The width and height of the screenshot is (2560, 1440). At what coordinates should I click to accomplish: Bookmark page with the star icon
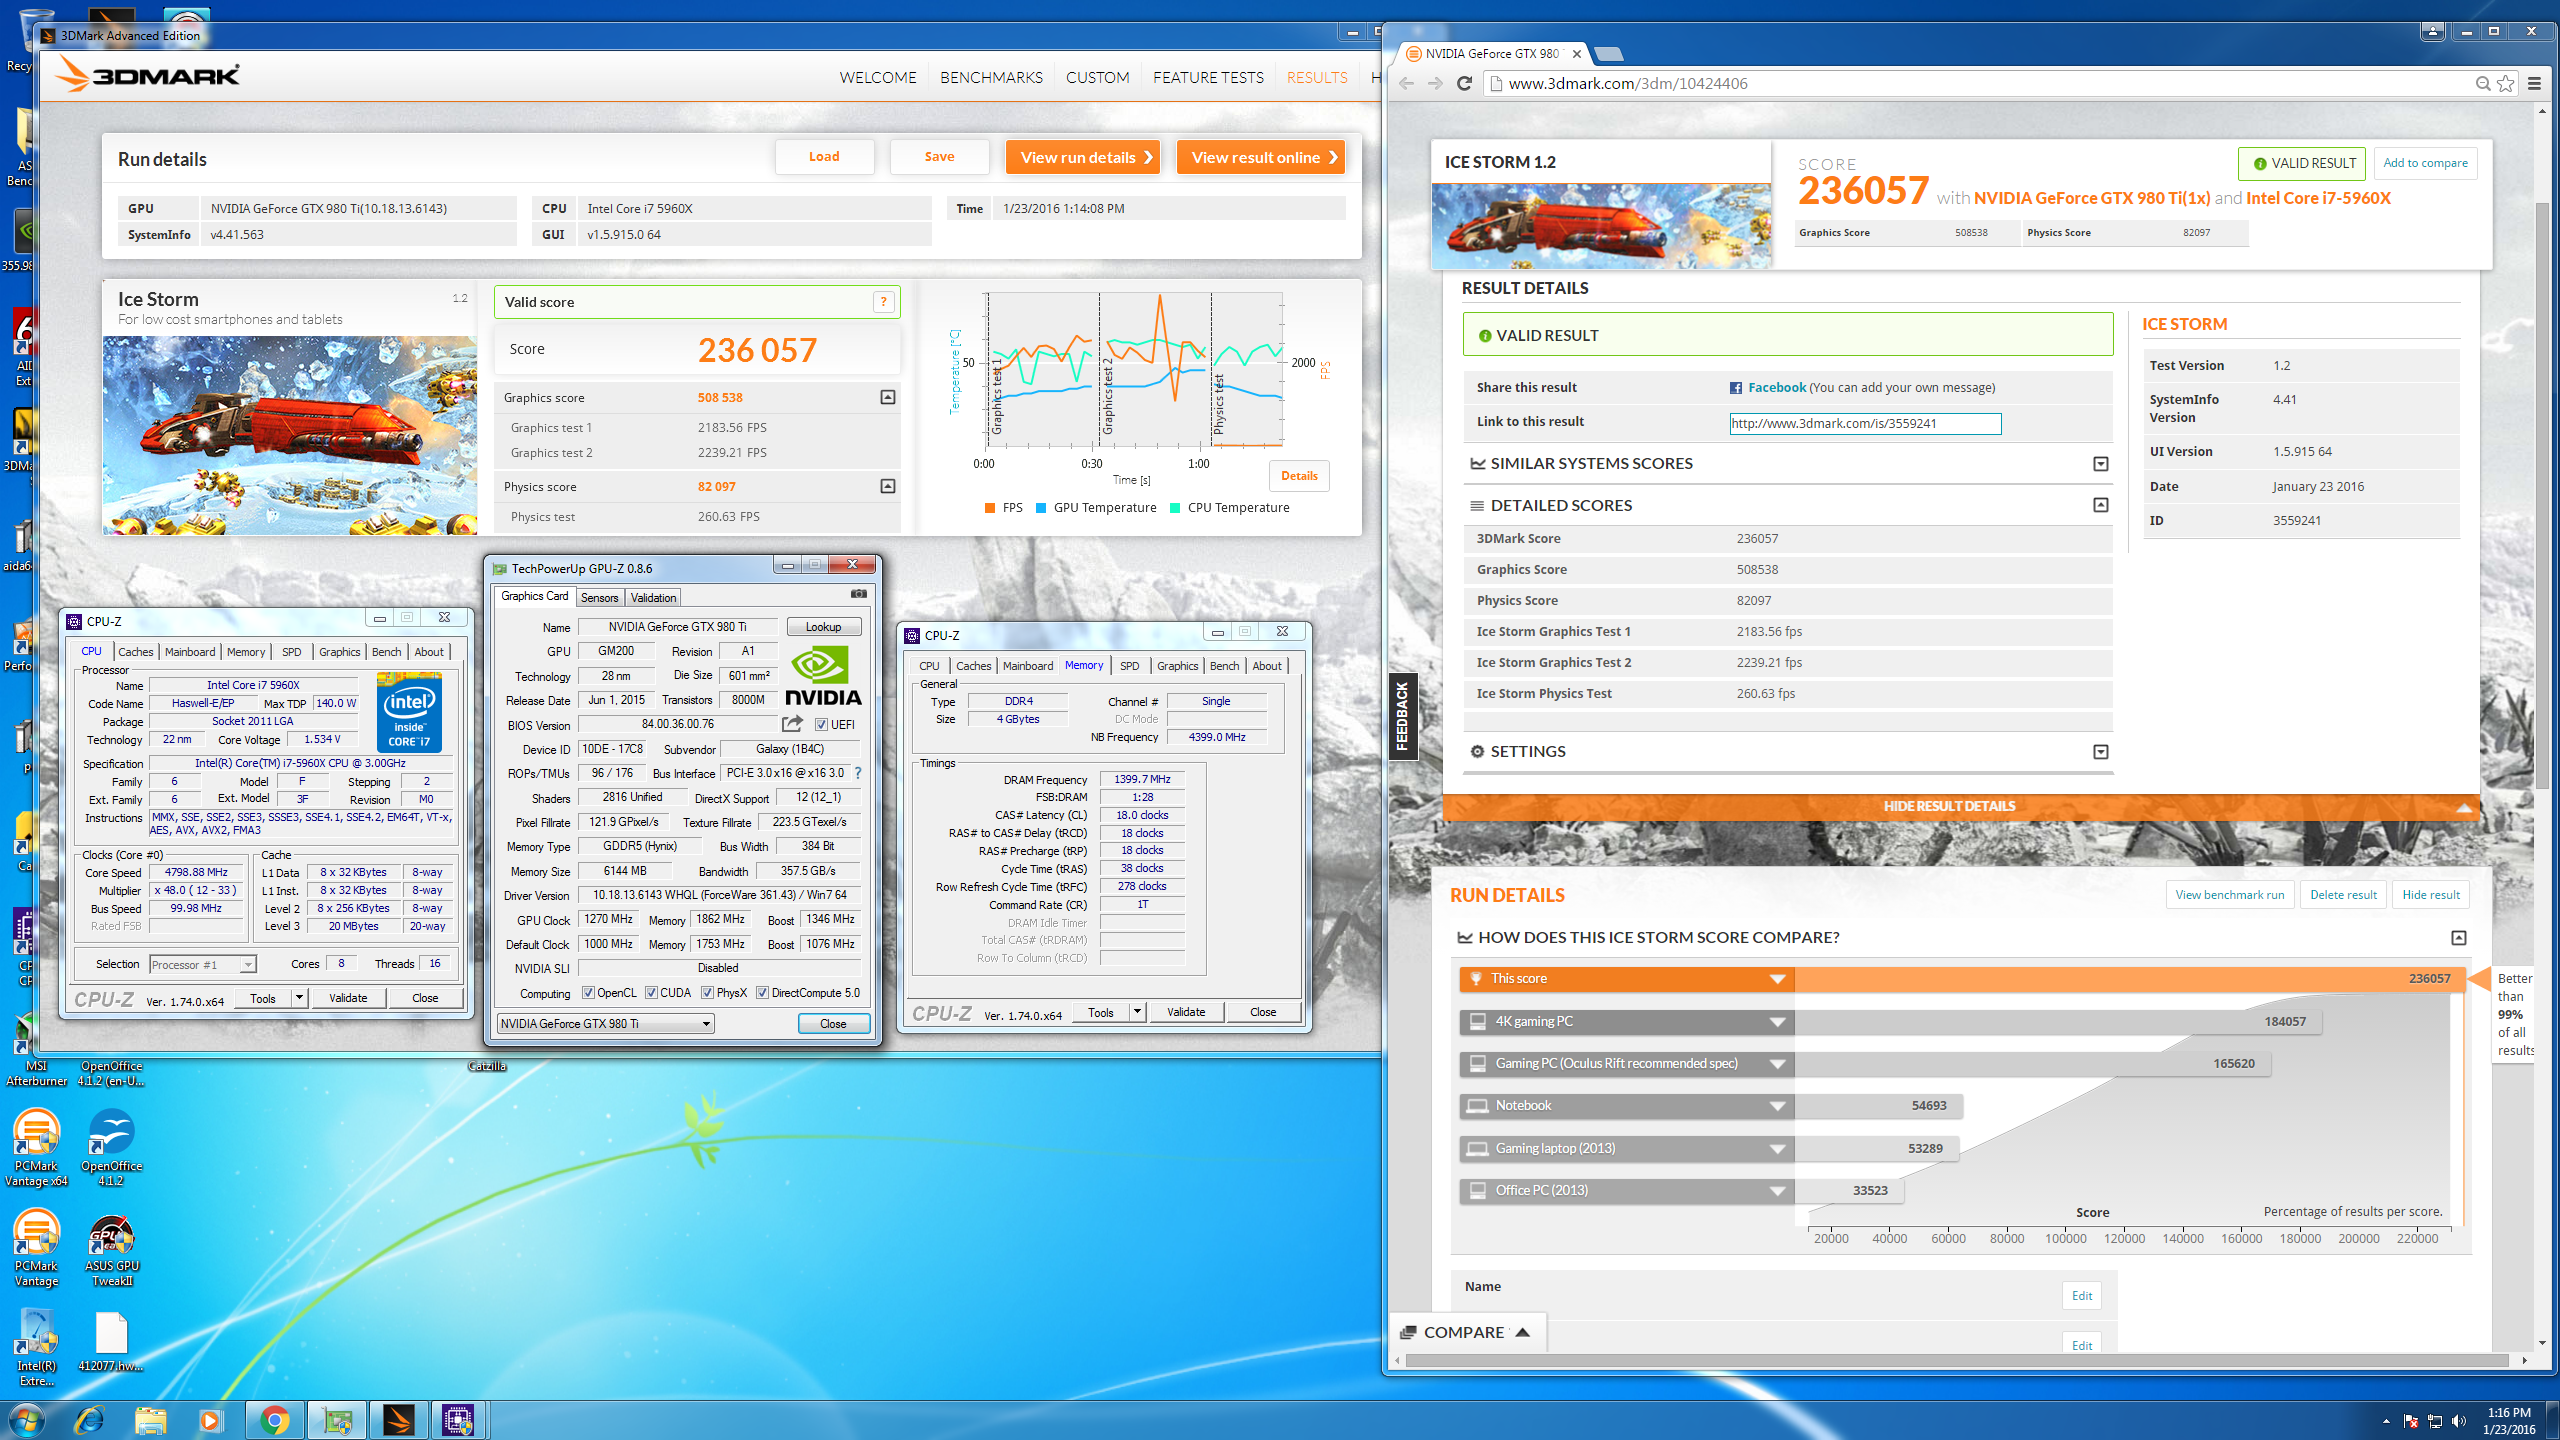point(2506,84)
